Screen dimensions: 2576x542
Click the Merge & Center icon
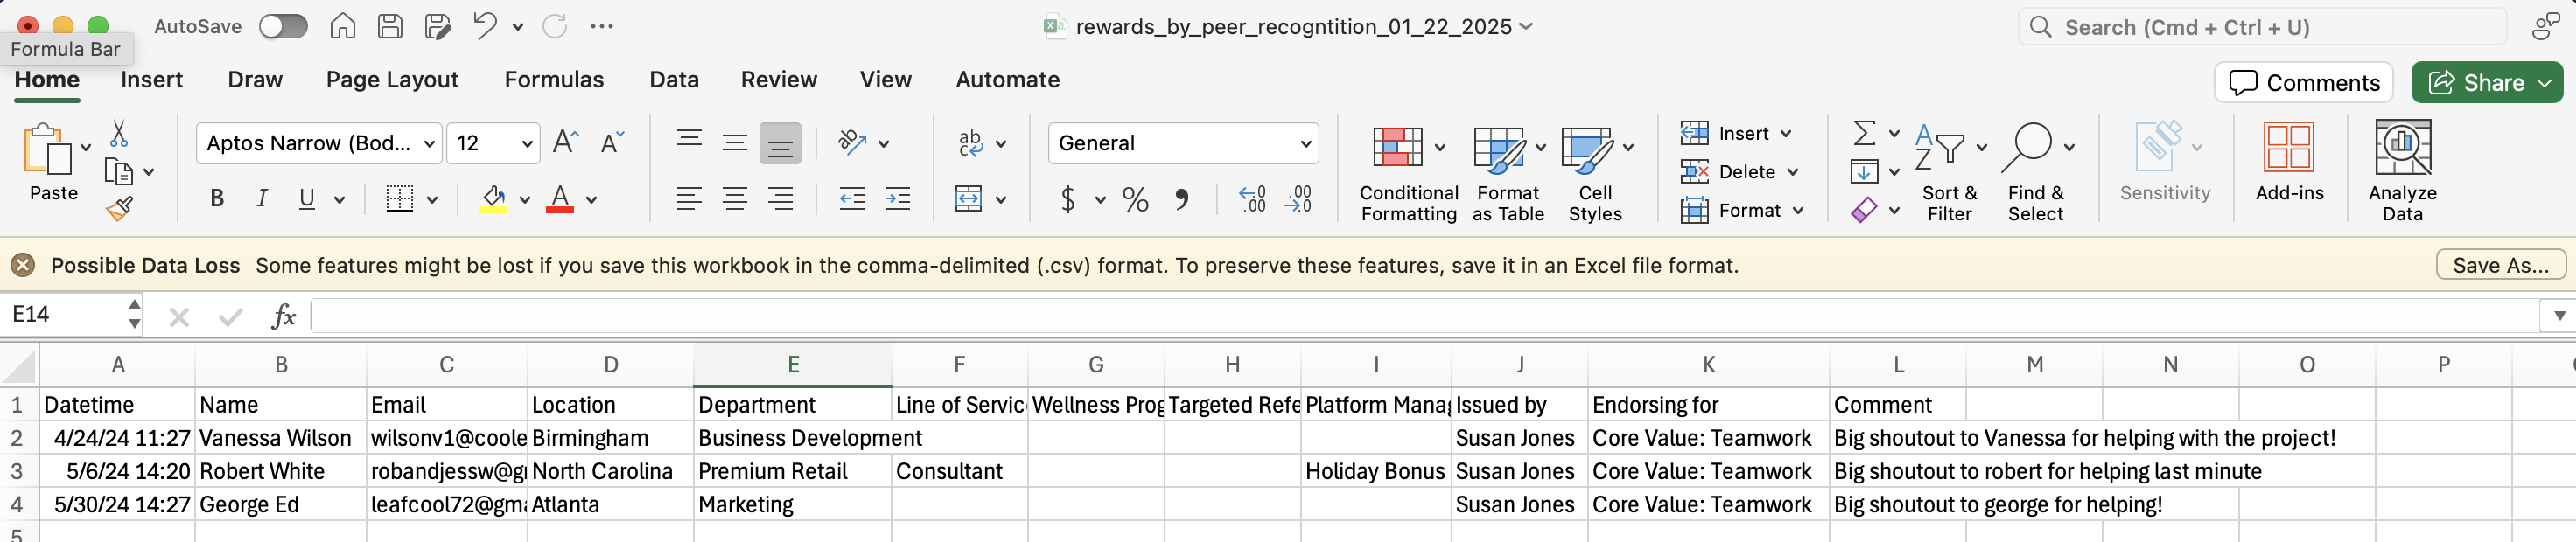pos(969,199)
